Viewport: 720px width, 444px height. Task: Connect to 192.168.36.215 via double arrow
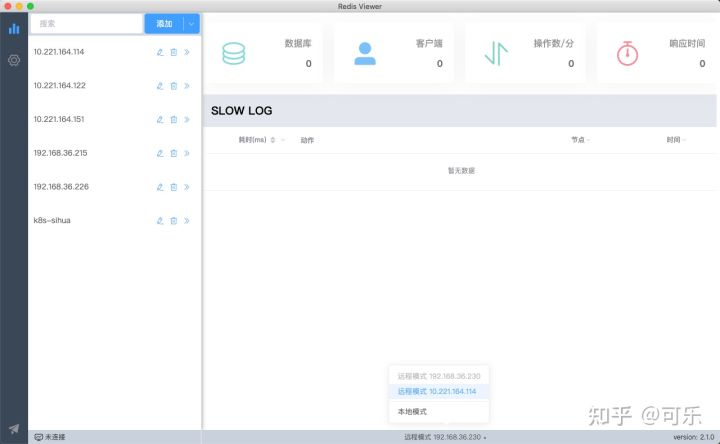tap(187, 153)
